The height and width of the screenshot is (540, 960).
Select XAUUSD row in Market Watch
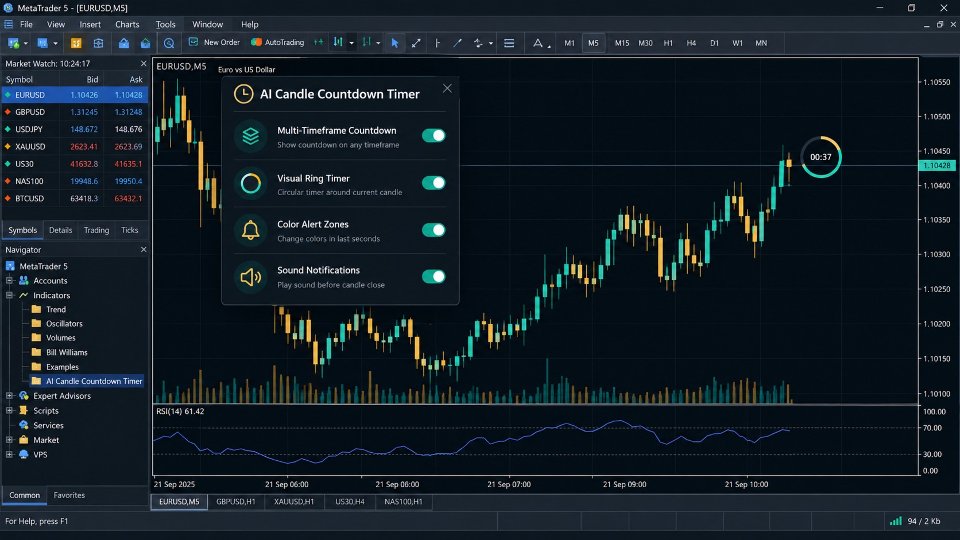click(74, 146)
